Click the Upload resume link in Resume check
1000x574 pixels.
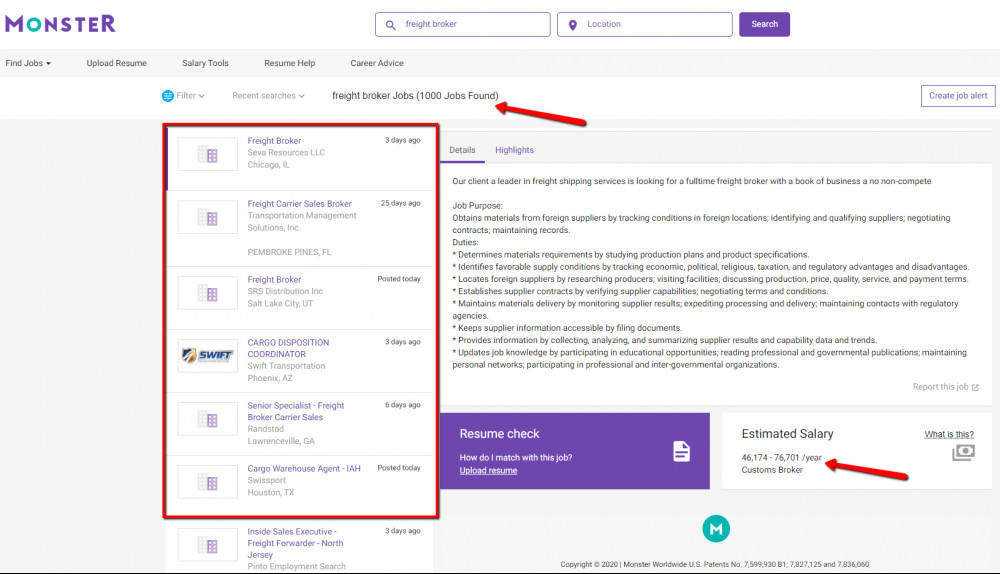tap(489, 471)
